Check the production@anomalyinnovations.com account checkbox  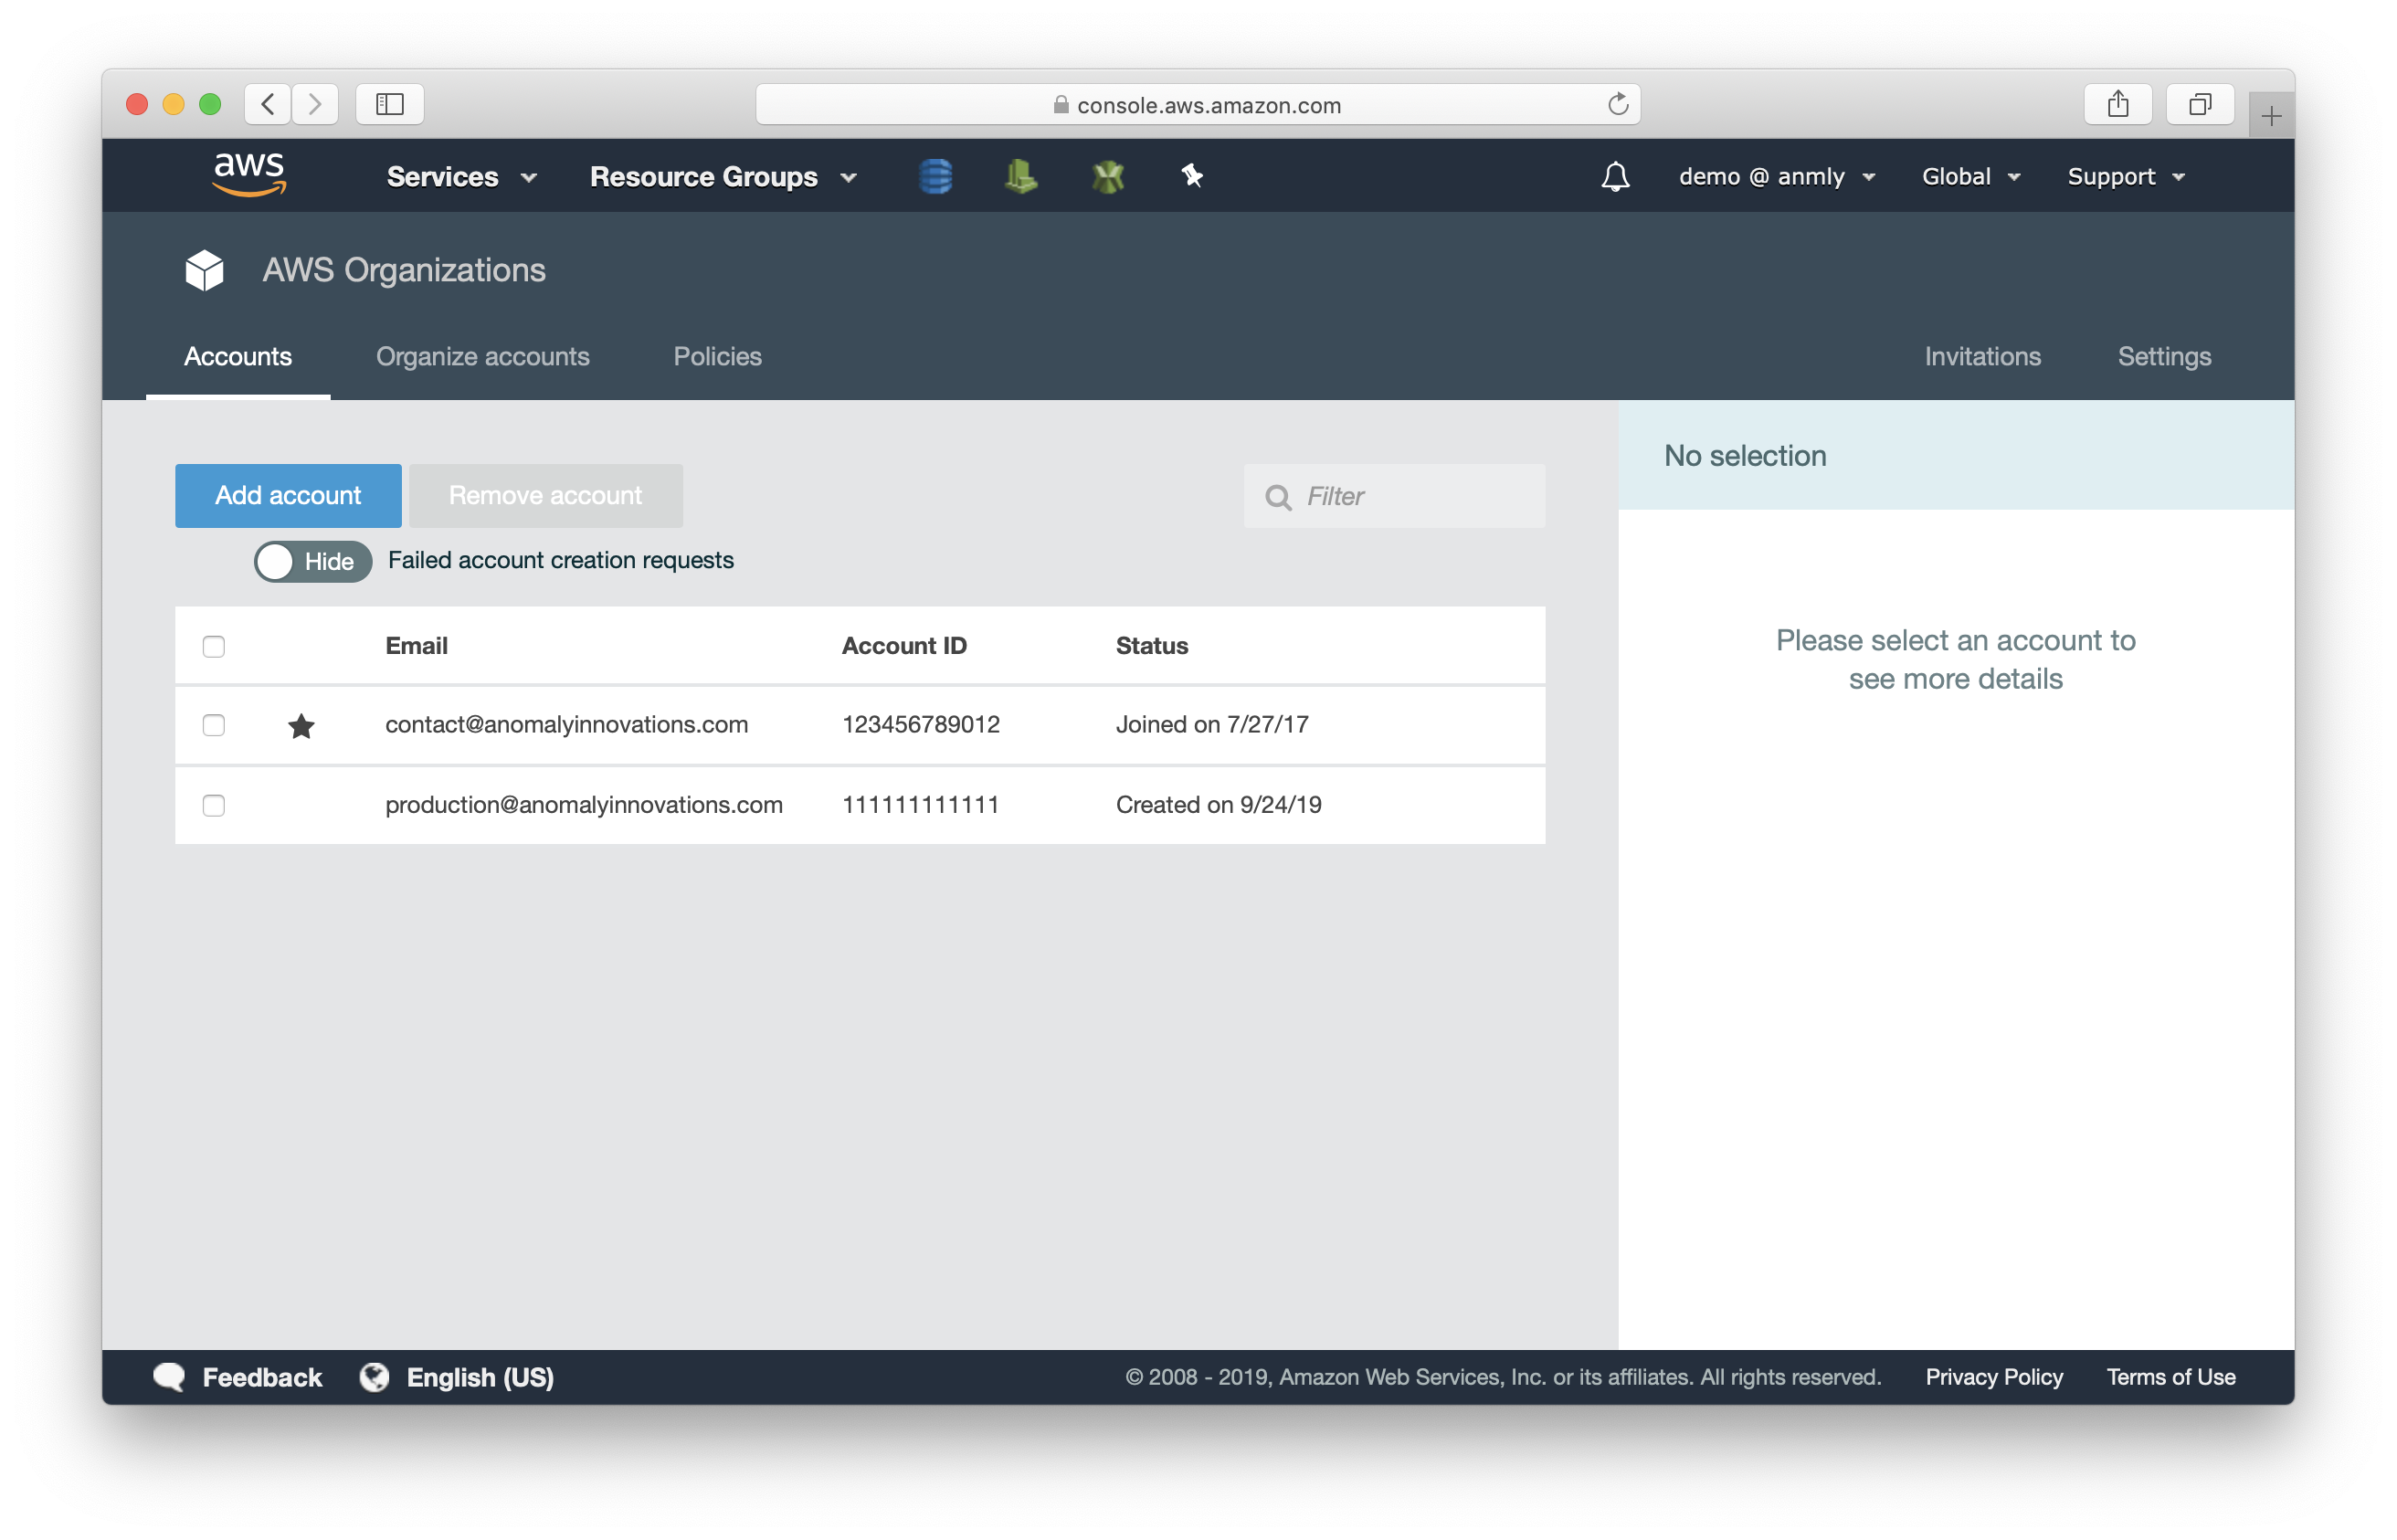(213, 805)
